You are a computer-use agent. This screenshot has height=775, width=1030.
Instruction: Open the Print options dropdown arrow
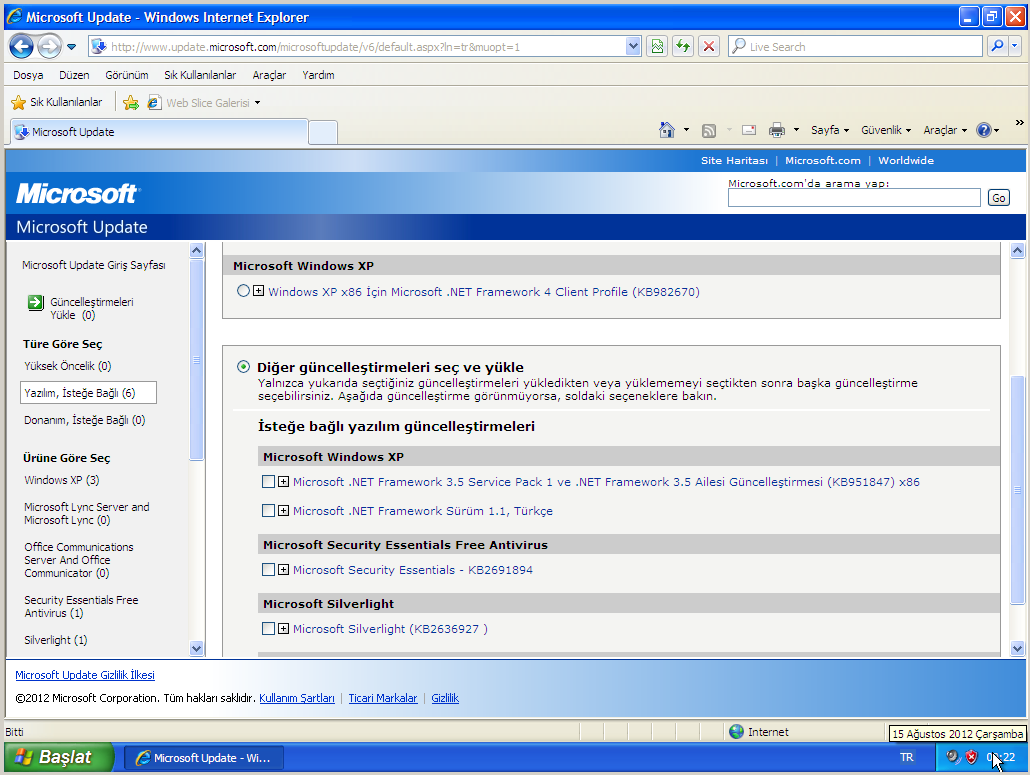click(796, 130)
